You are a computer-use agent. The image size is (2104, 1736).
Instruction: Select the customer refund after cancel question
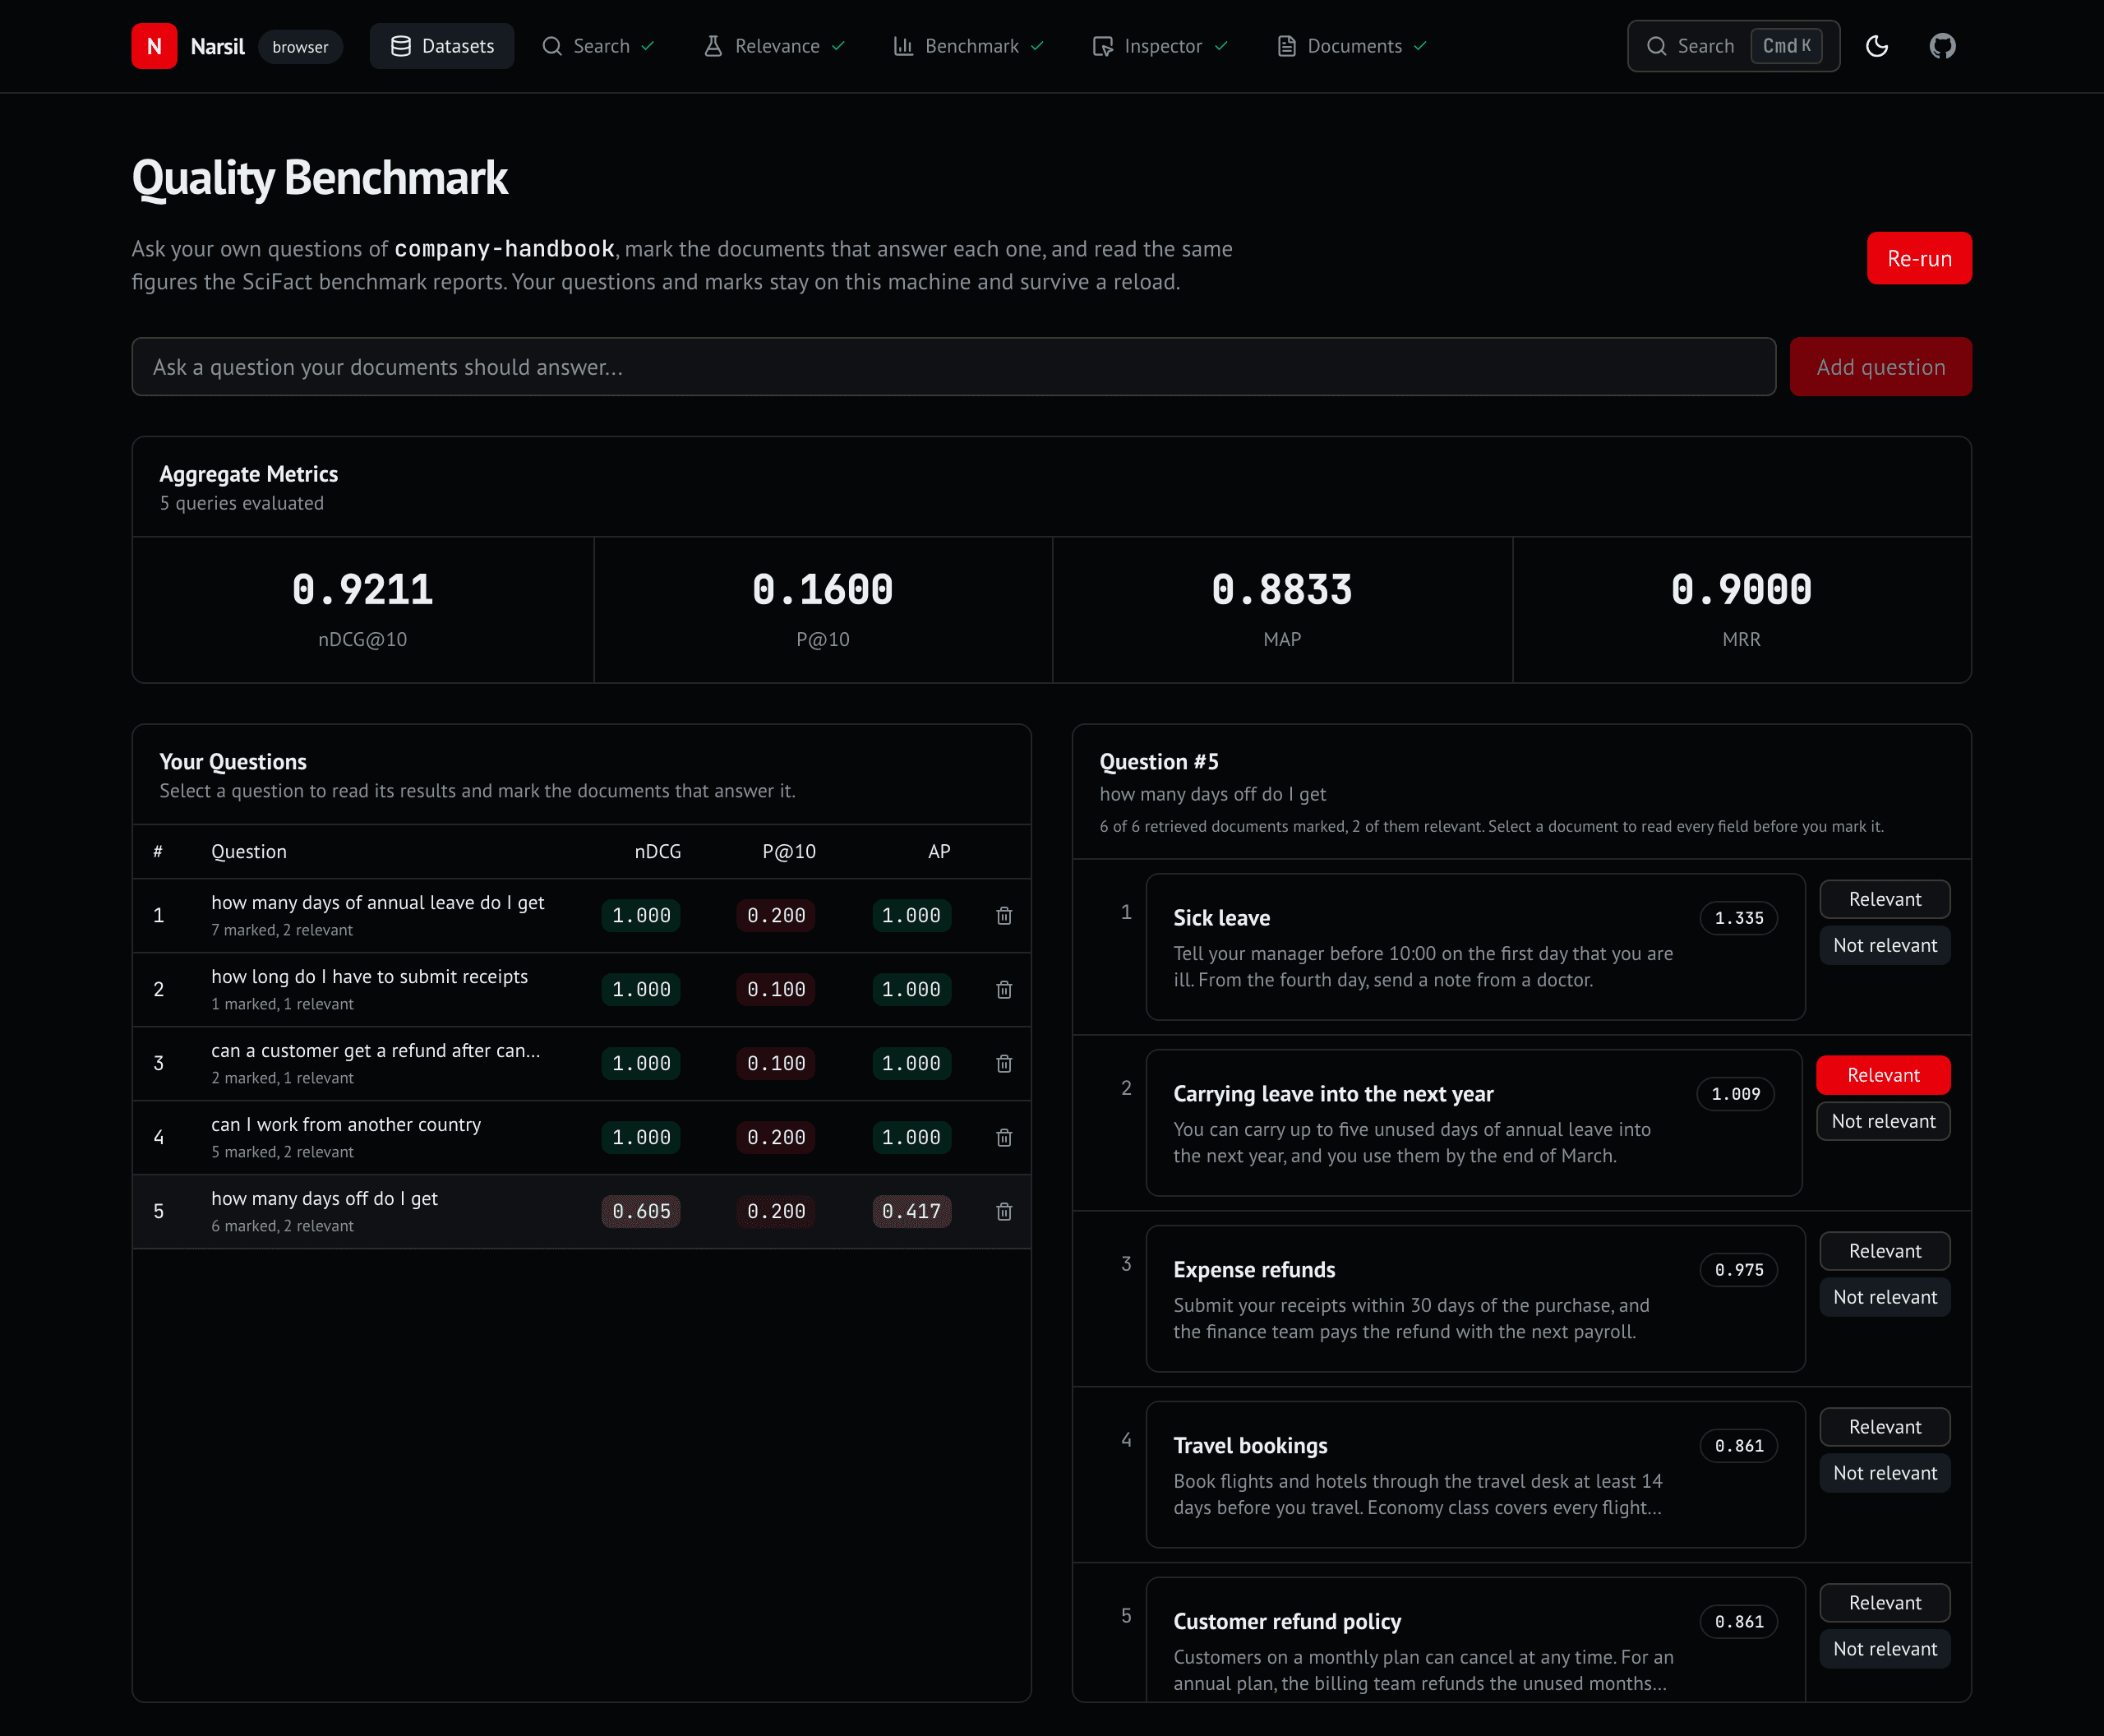point(581,1063)
